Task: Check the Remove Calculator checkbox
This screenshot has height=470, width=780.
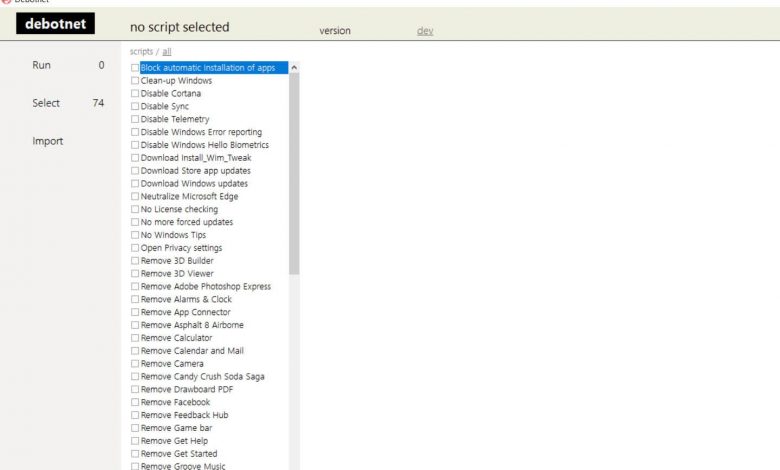Action: (135, 338)
